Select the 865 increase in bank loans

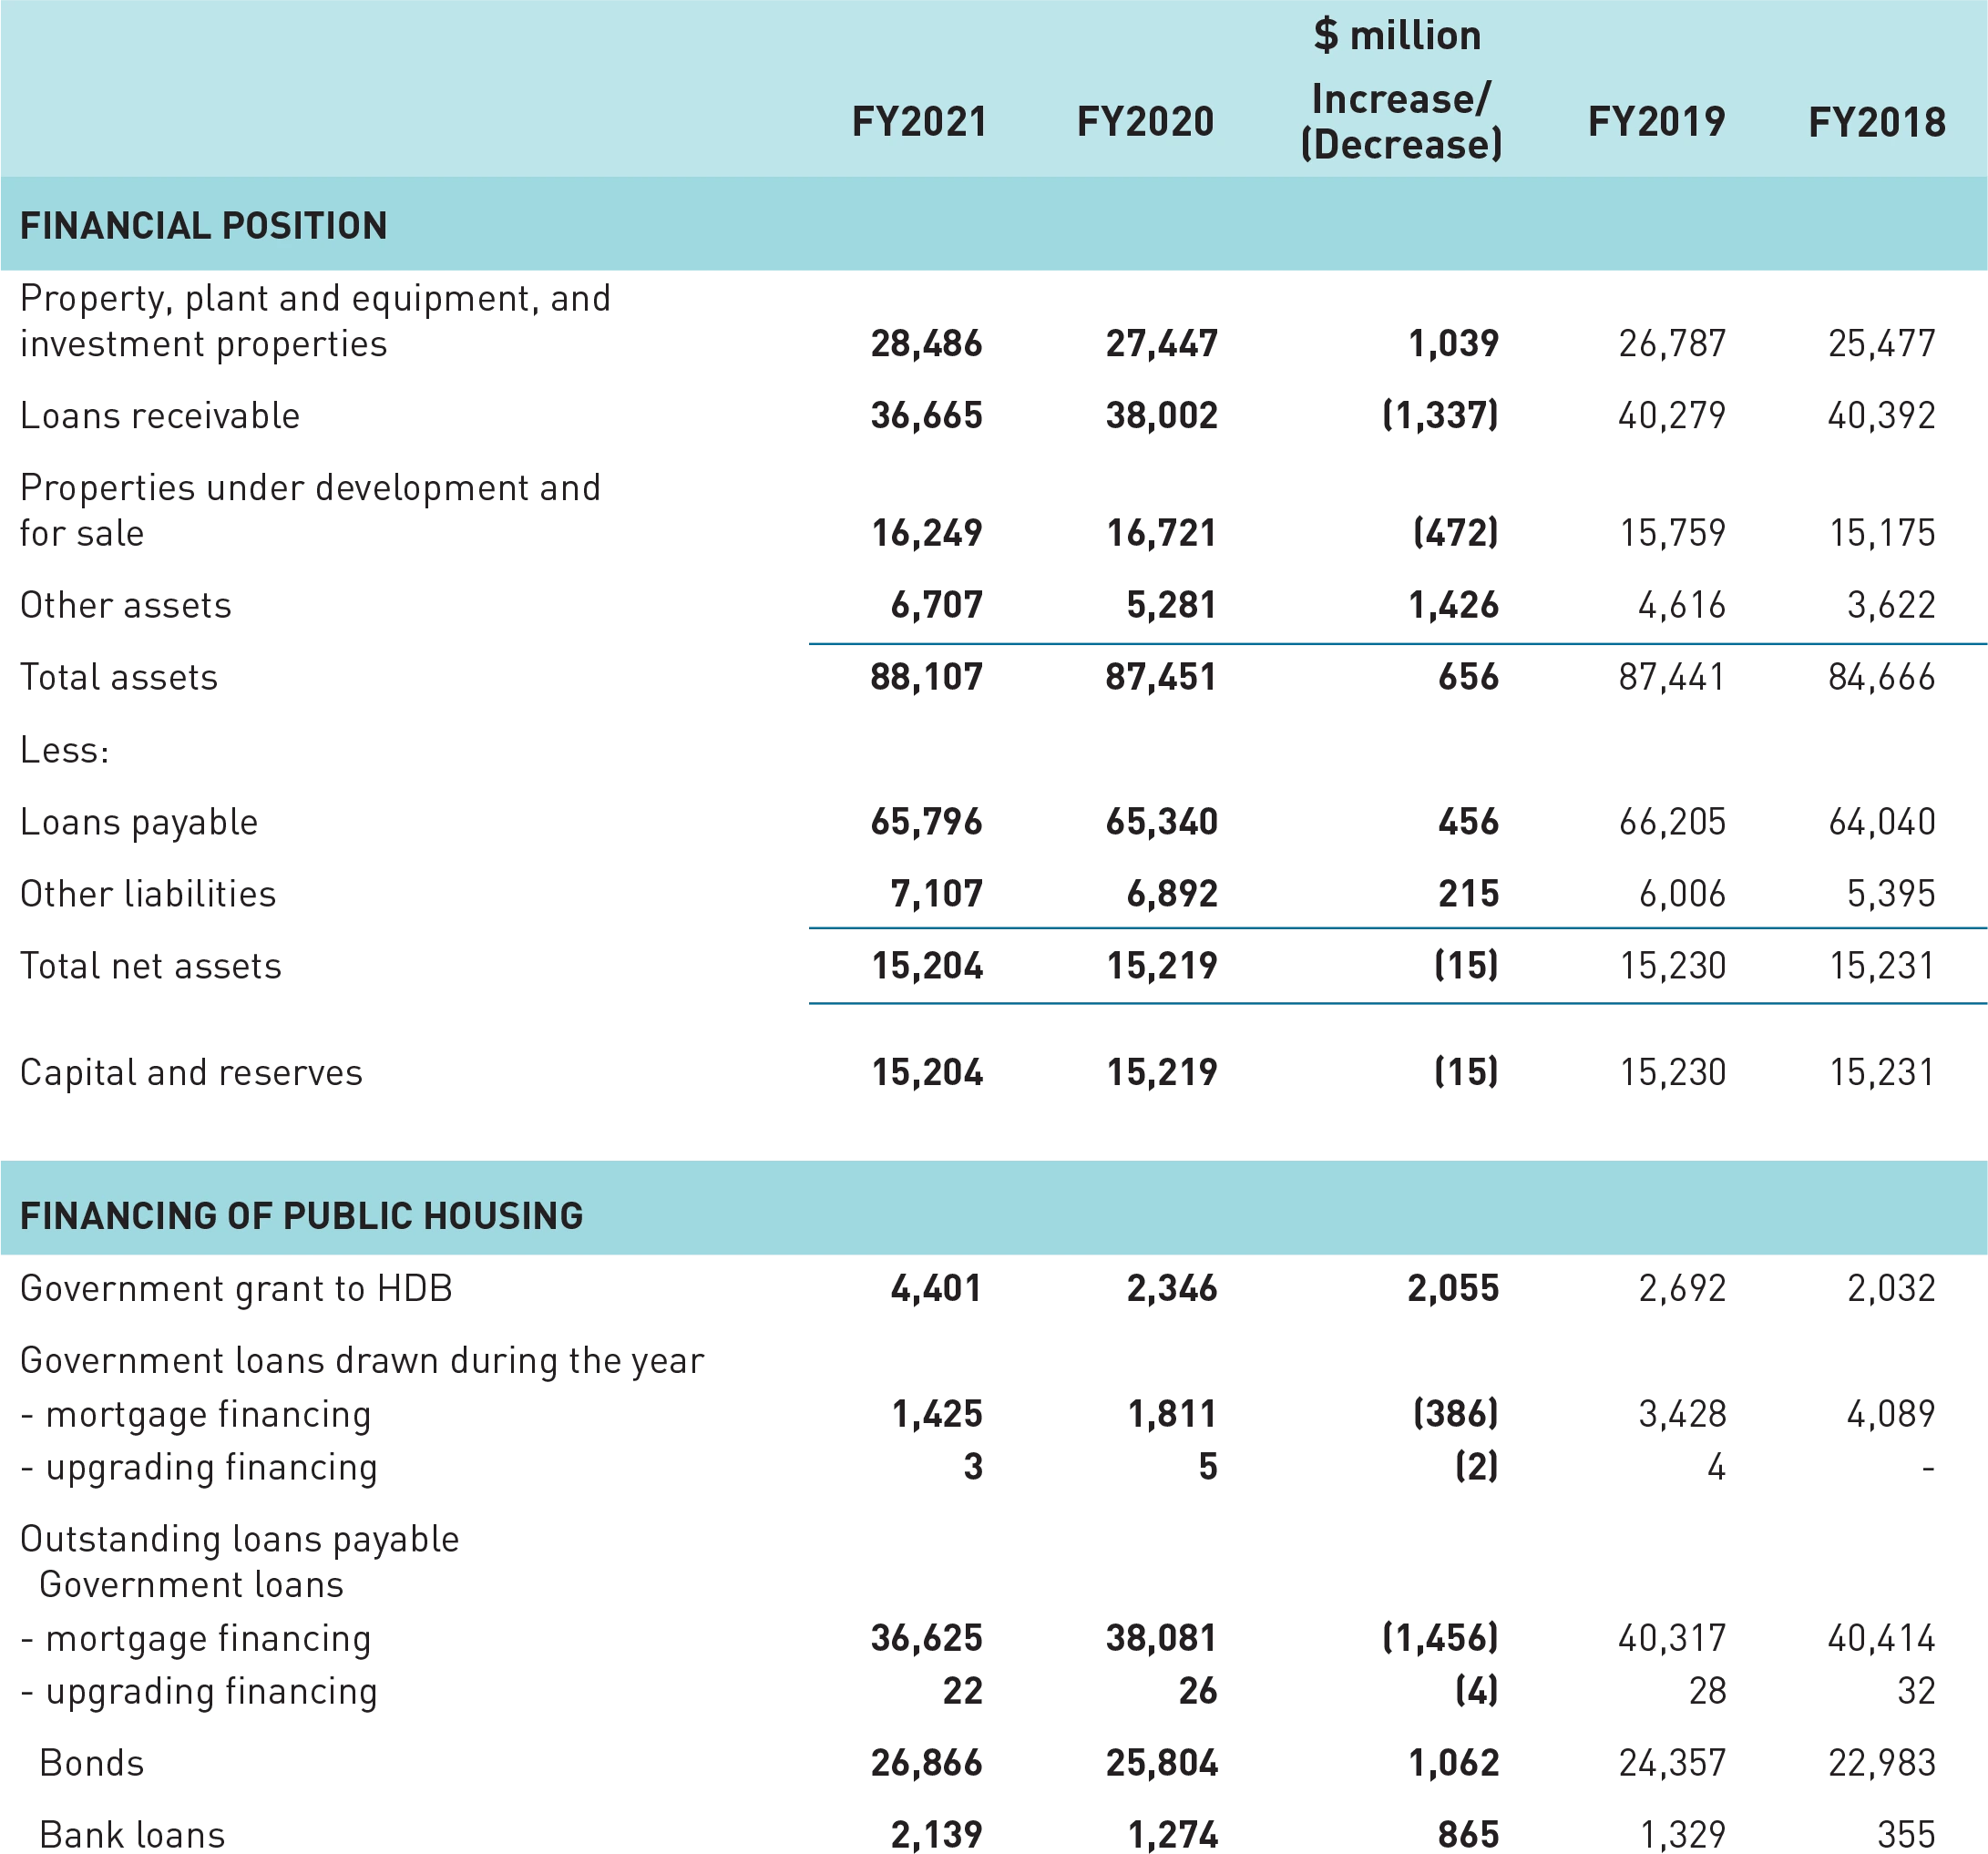pos(1469,1835)
